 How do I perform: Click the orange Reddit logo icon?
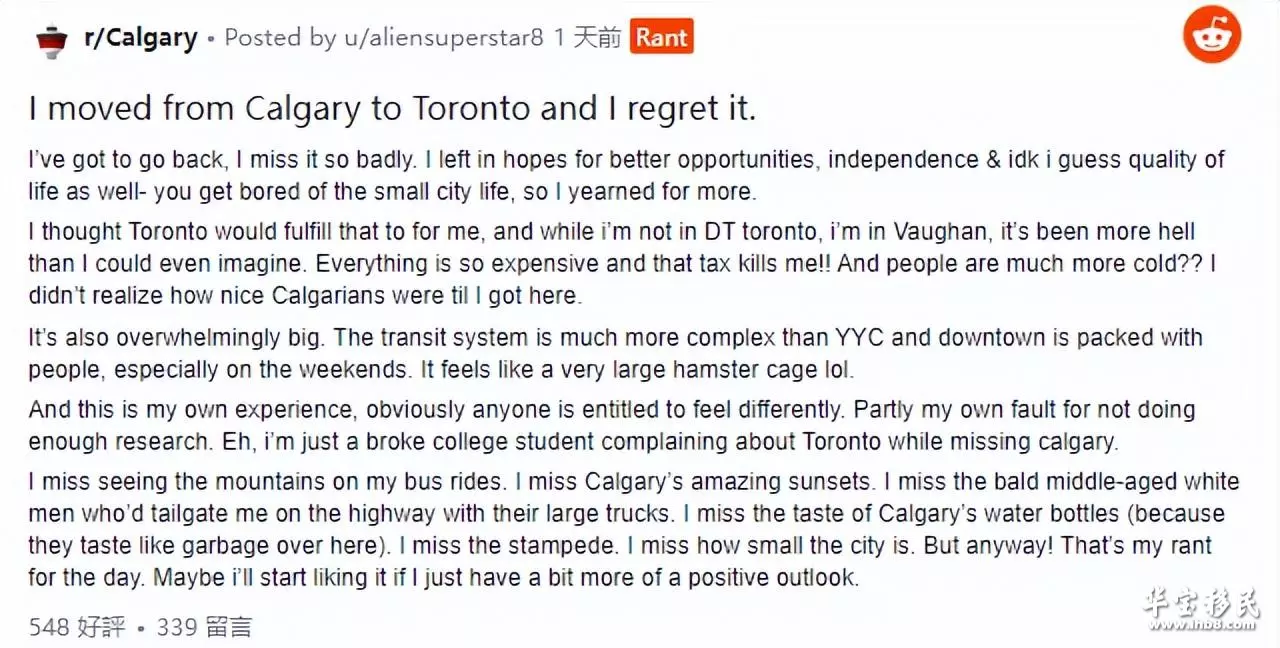coord(1211,37)
